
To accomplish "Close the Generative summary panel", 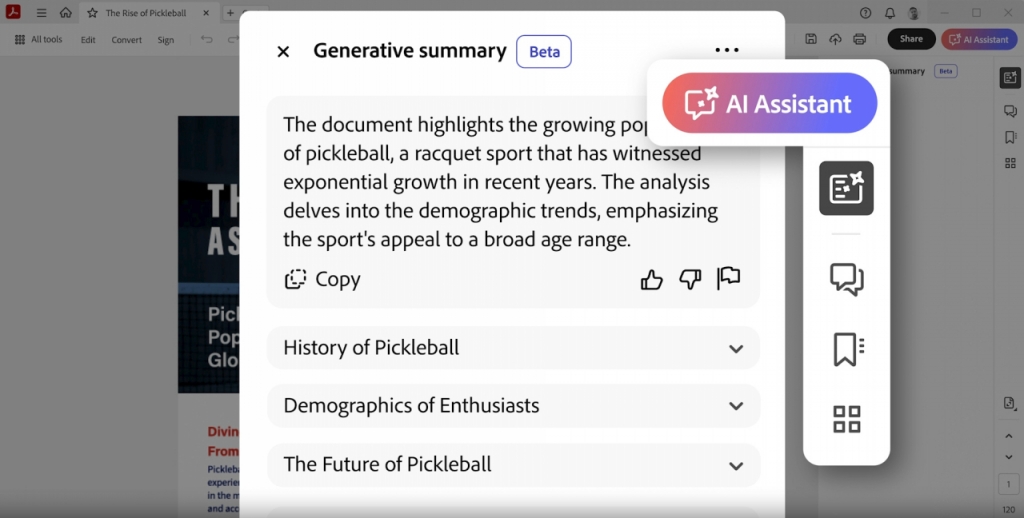I will click(283, 52).
